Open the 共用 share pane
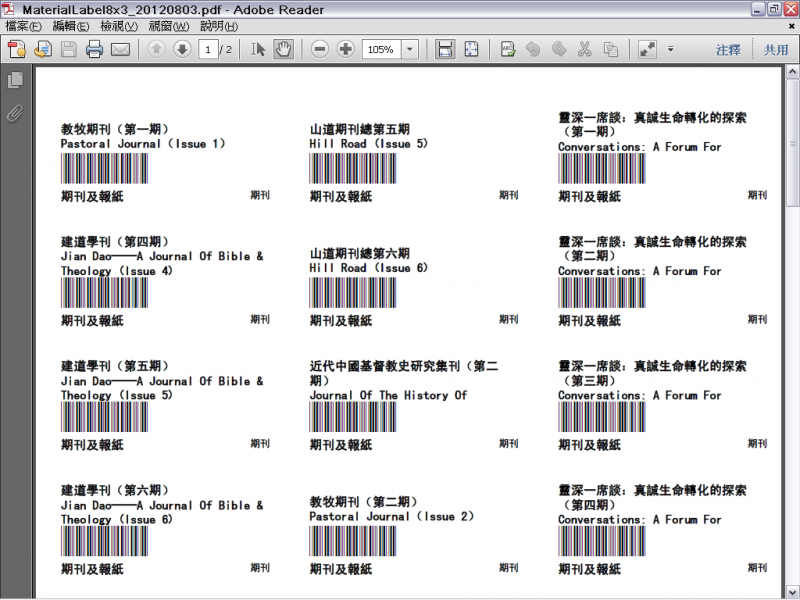The height and width of the screenshot is (600, 800). click(x=776, y=49)
